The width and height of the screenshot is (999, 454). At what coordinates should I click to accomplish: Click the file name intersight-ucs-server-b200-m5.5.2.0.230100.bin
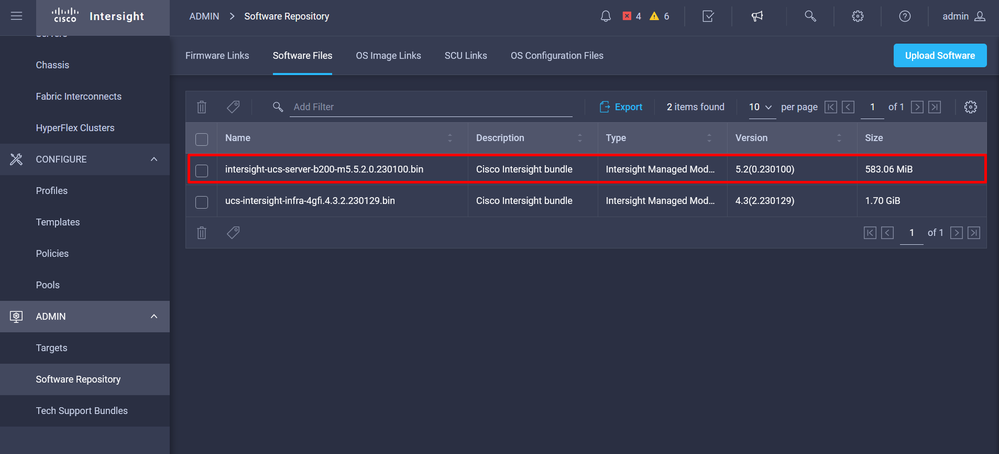pos(324,170)
